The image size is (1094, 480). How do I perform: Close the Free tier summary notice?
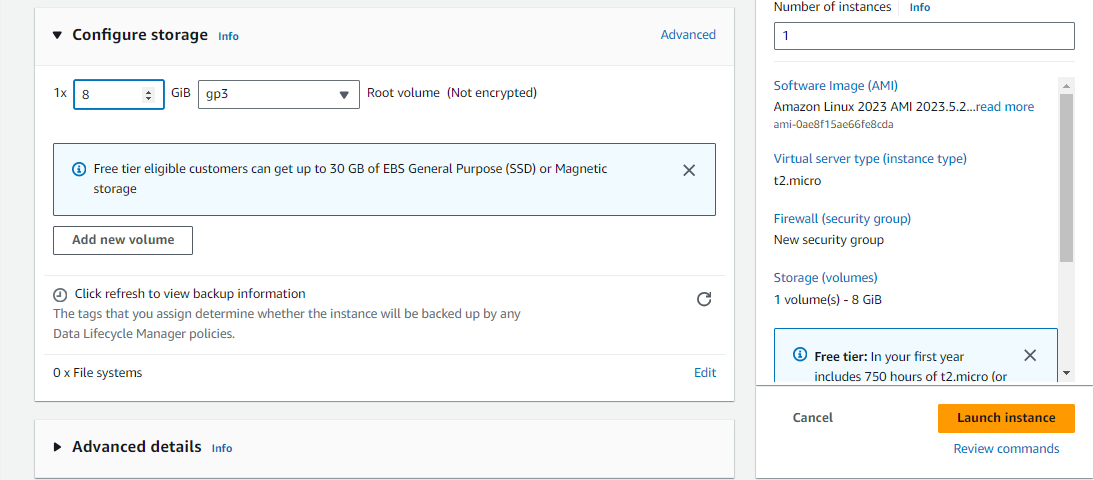[x=1030, y=355]
